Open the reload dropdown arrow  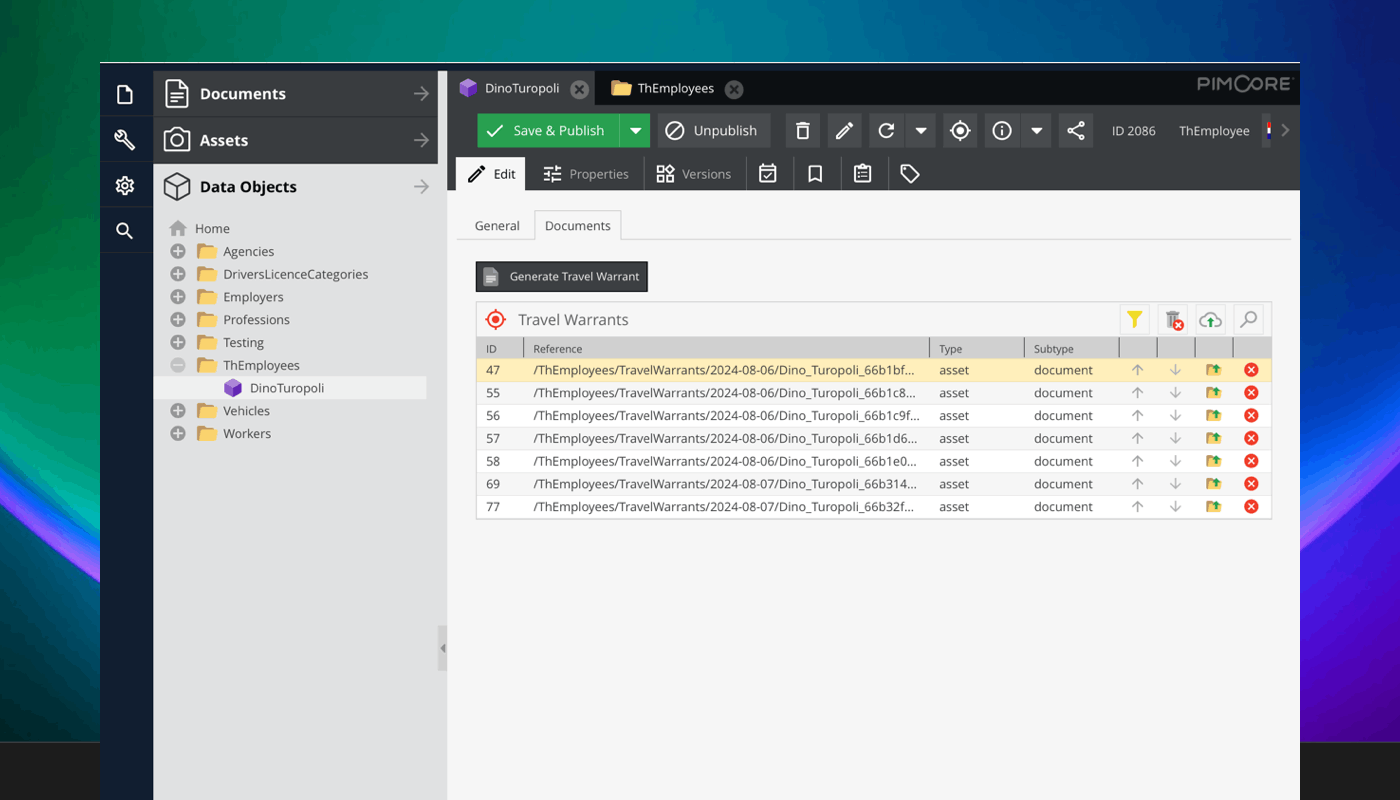[921, 131]
